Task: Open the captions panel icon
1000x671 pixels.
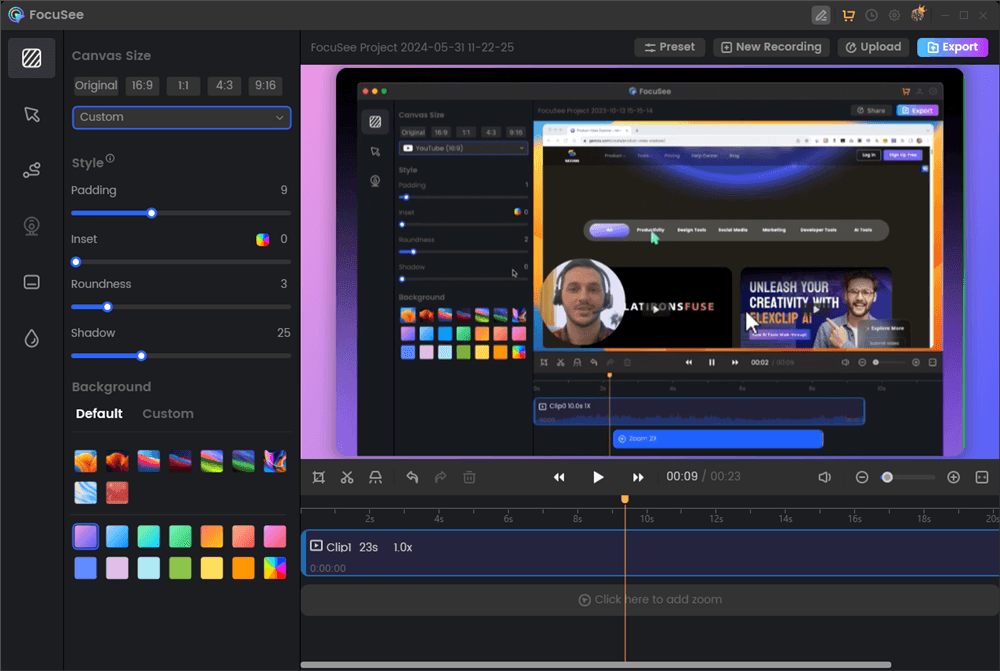Action: click(32, 282)
